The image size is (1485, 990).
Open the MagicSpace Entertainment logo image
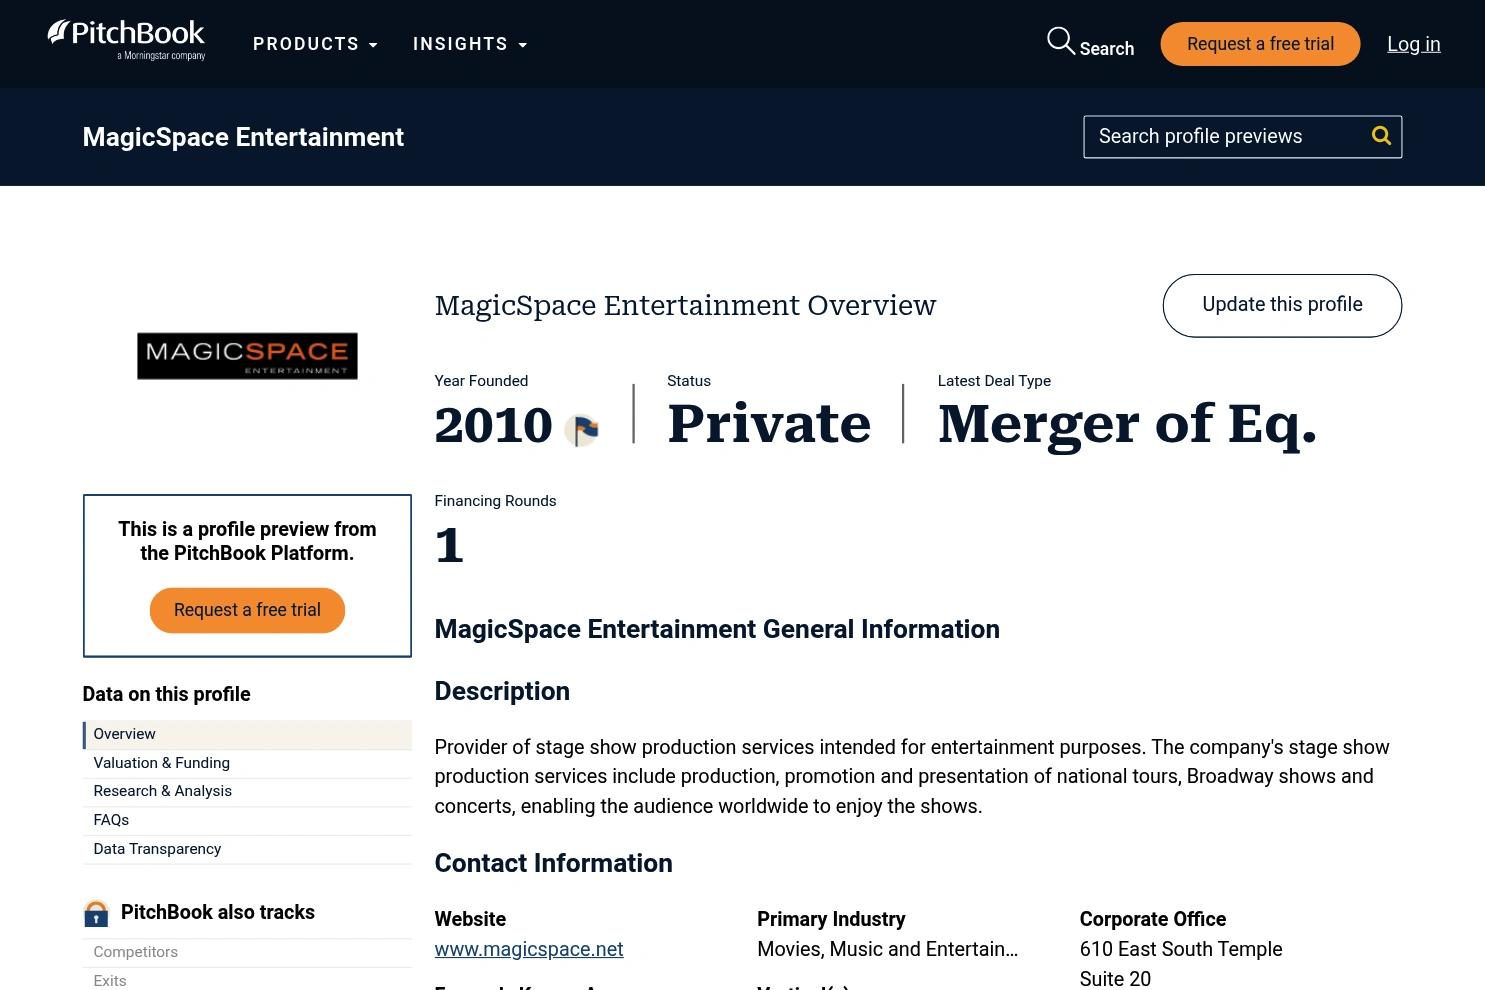point(247,356)
